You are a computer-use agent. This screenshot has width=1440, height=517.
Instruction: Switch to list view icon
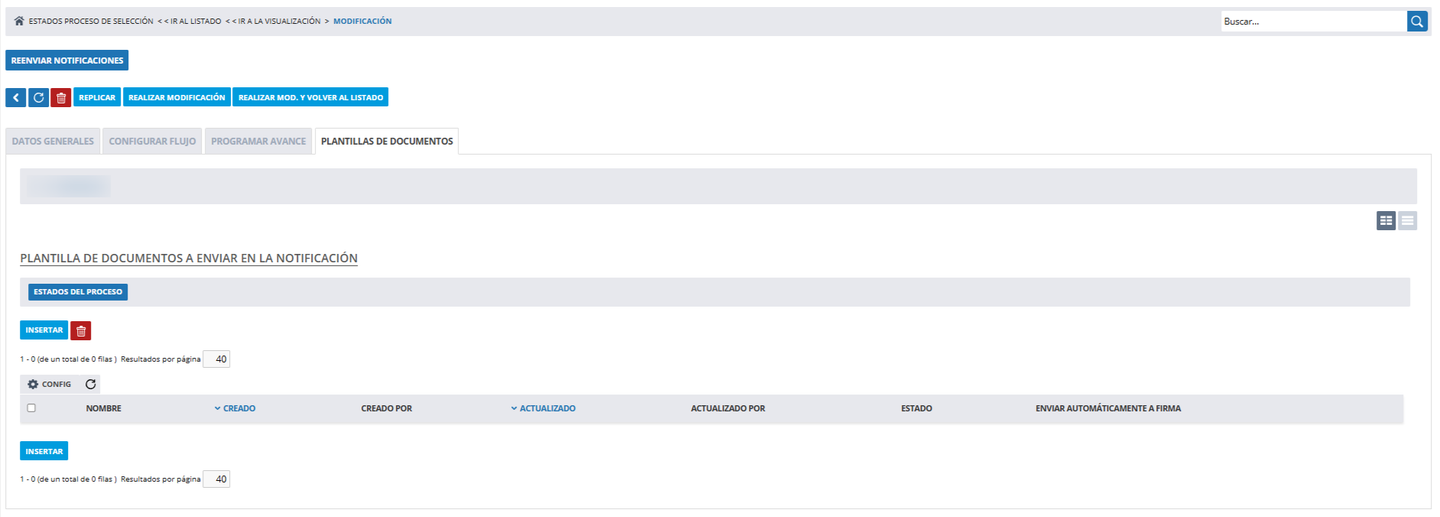pyautogui.click(x=1407, y=221)
